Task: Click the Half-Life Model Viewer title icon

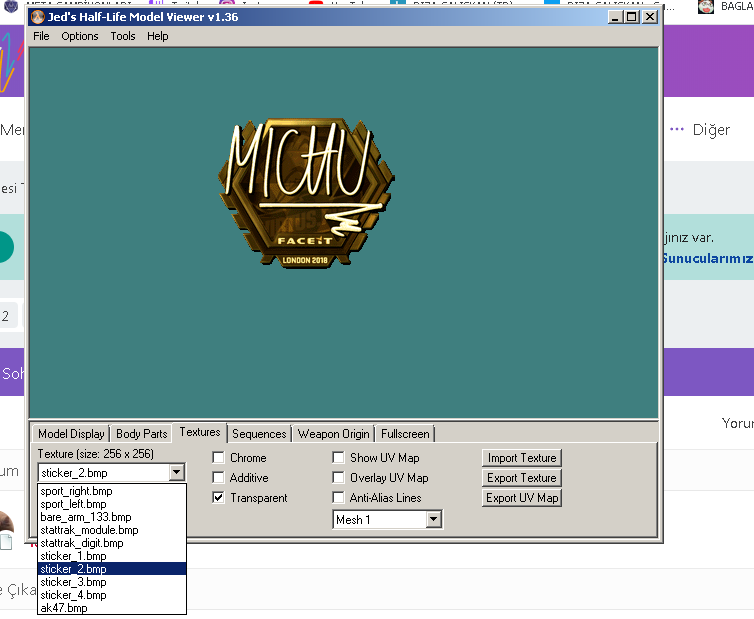Action: click(38, 17)
